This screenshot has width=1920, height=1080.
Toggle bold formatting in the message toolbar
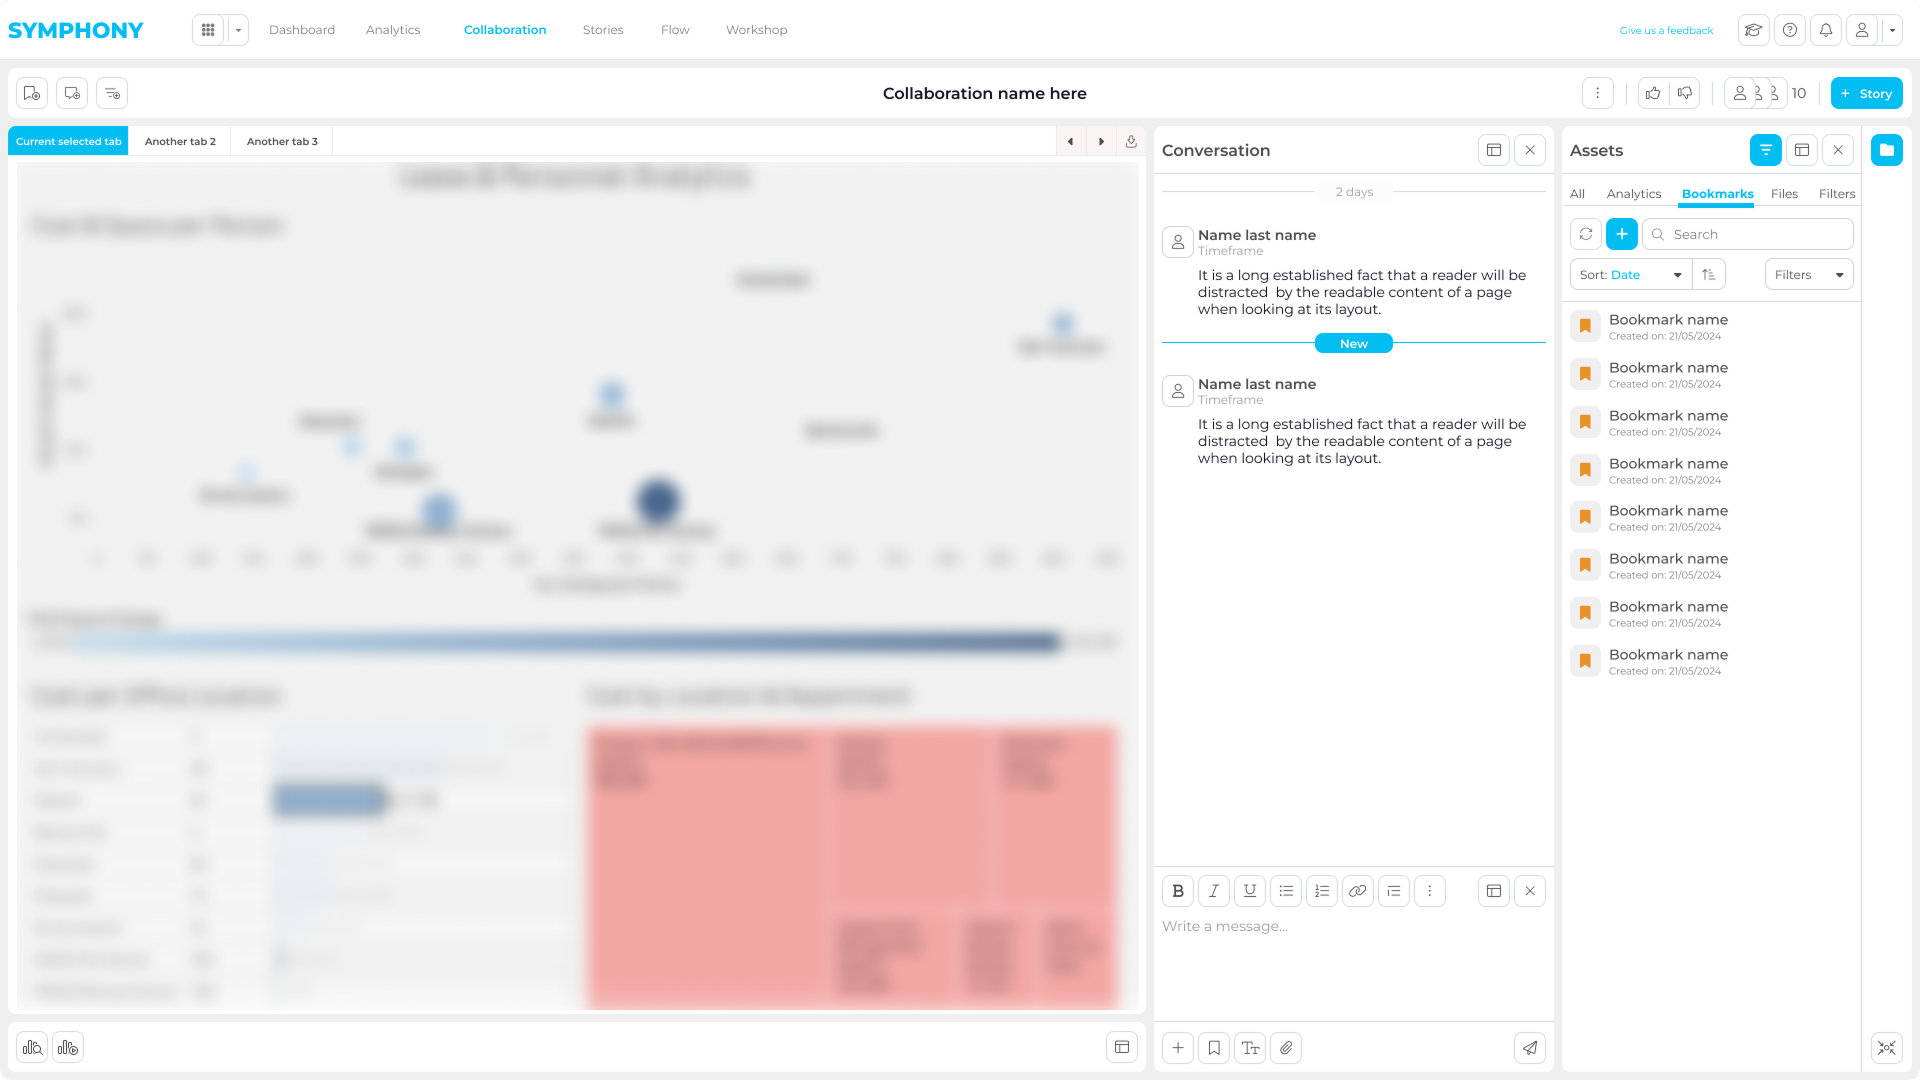pyautogui.click(x=1177, y=891)
